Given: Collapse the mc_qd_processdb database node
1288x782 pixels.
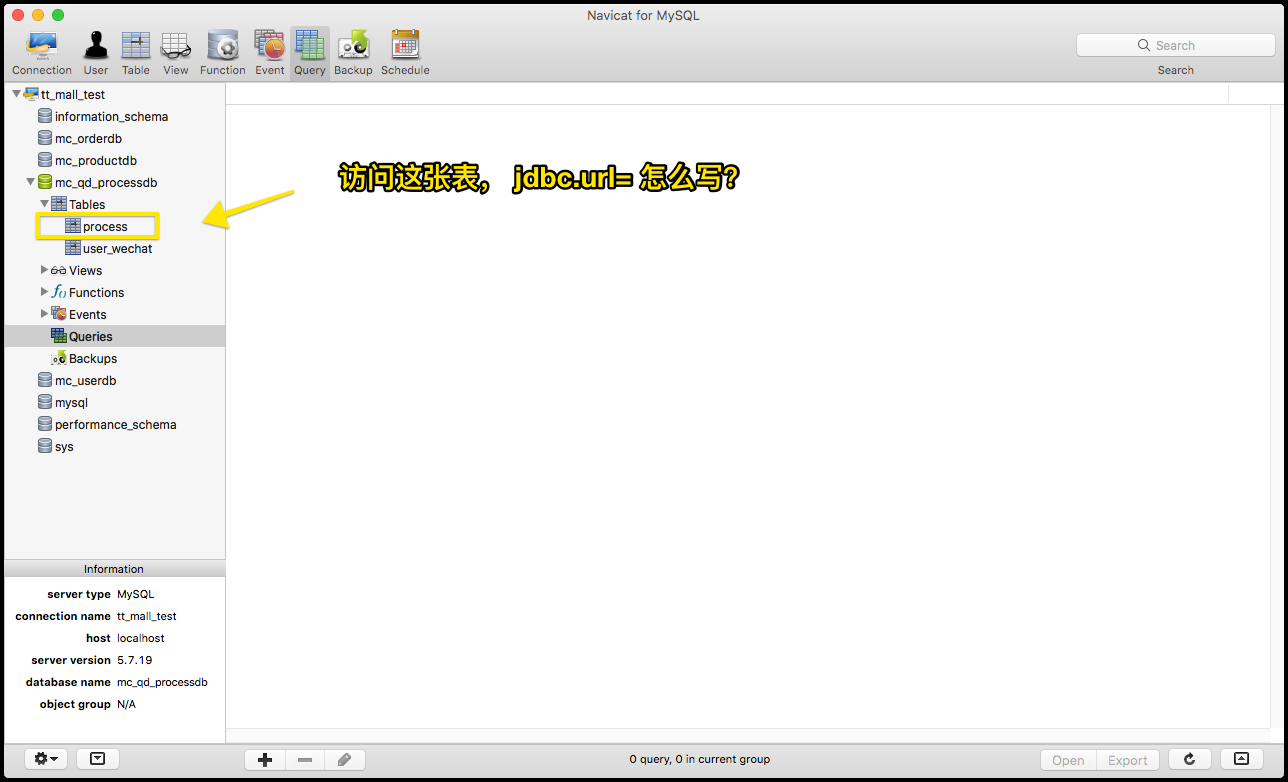Looking at the screenshot, I should 31,182.
